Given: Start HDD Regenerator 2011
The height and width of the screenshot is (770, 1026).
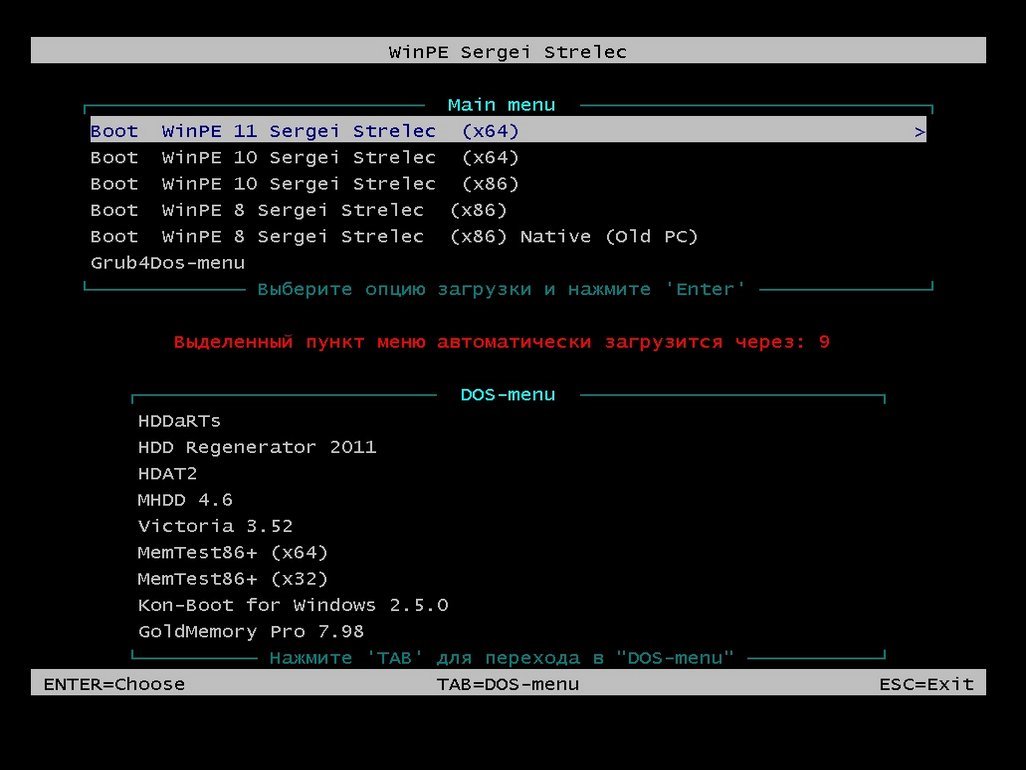Looking at the screenshot, I should (x=257, y=447).
